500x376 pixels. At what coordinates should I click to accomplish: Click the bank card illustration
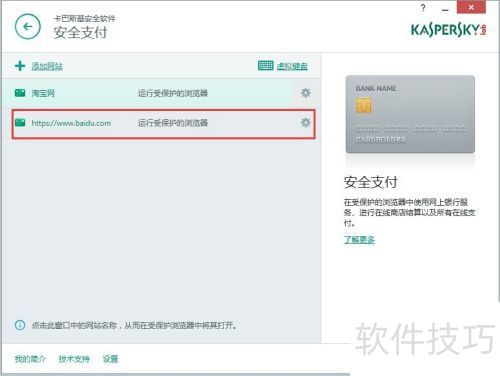click(410, 114)
